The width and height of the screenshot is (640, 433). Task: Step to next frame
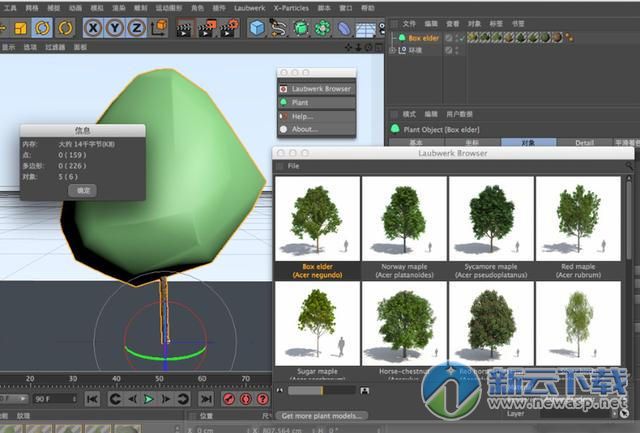tap(166, 399)
